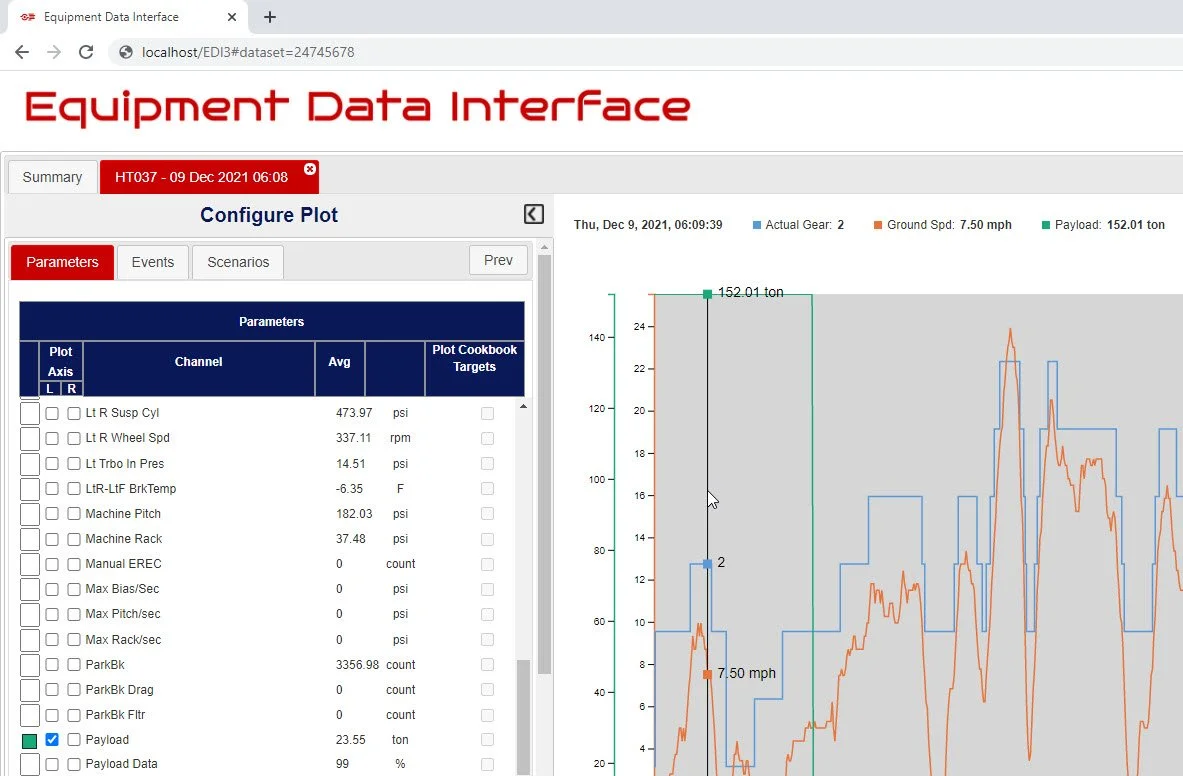1183x776 pixels.
Task: Enable Payload right axis checkbox
Action: pos(74,740)
